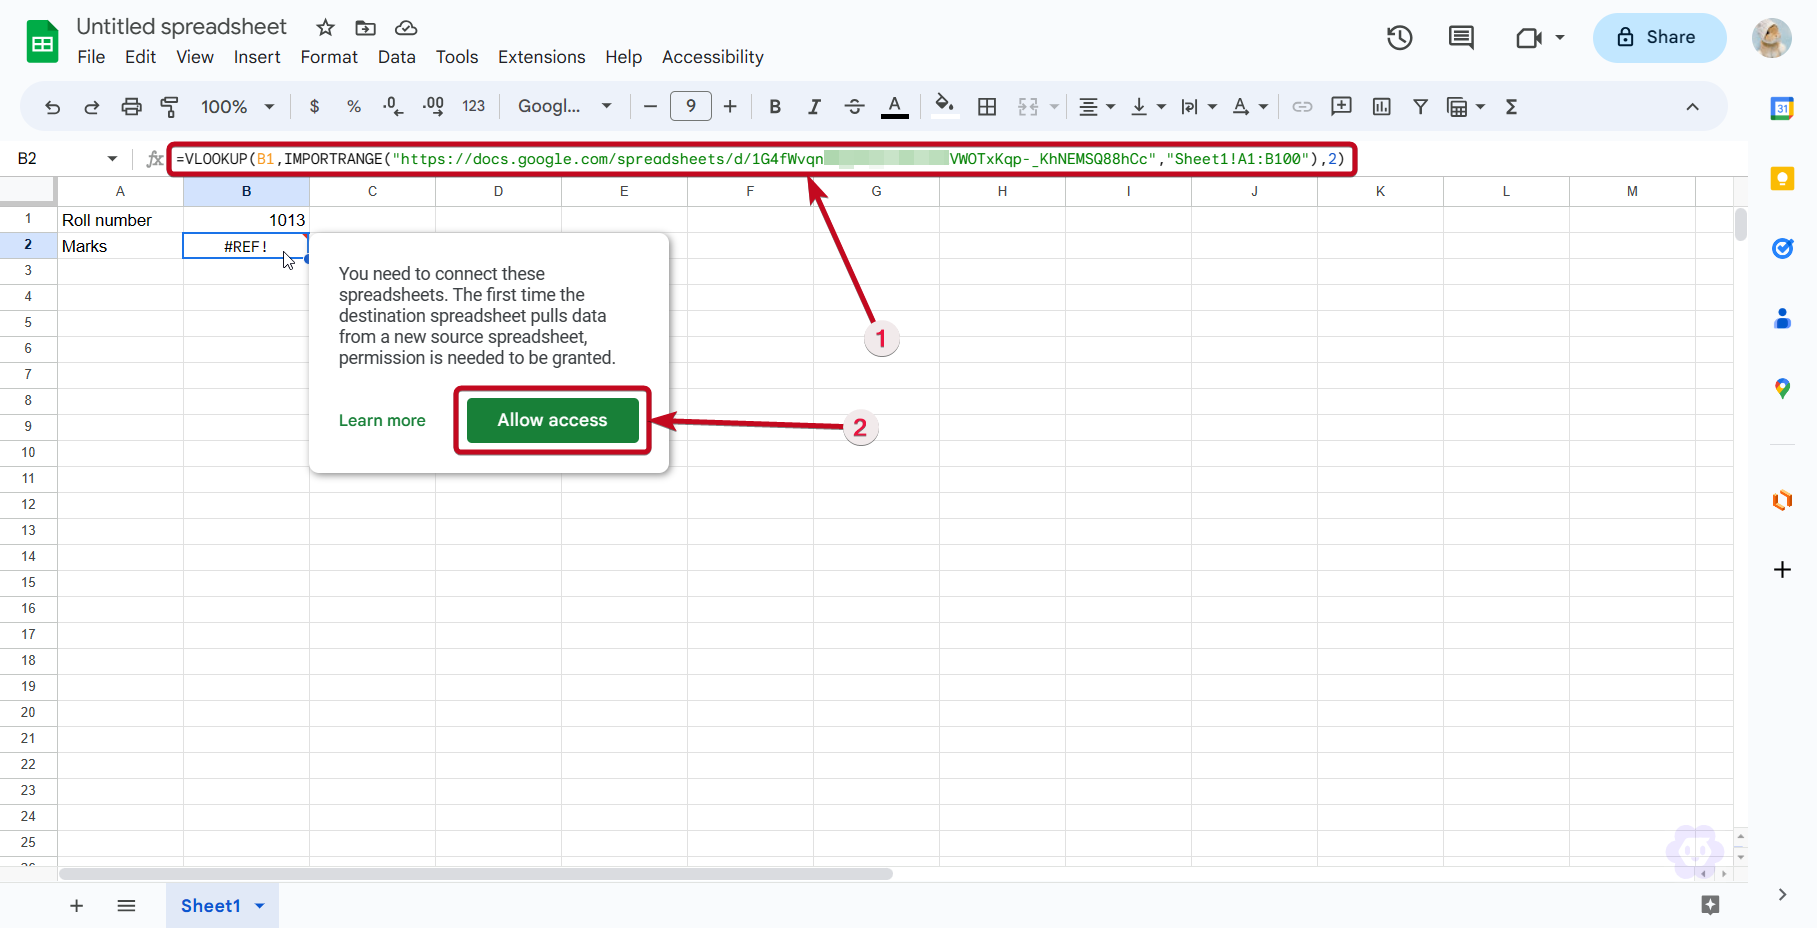
Task: Decrease font size with minus button
Action: pyautogui.click(x=650, y=107)
